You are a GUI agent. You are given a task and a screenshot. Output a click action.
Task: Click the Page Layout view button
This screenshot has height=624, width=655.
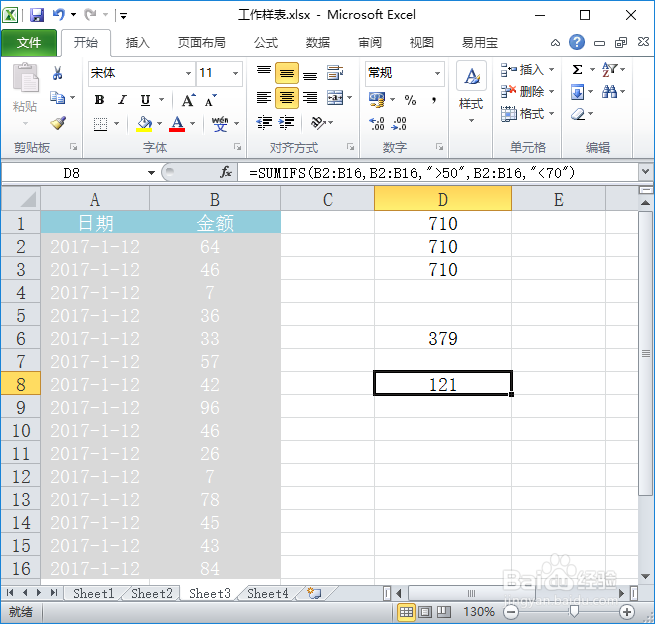(x=425, y=612)
